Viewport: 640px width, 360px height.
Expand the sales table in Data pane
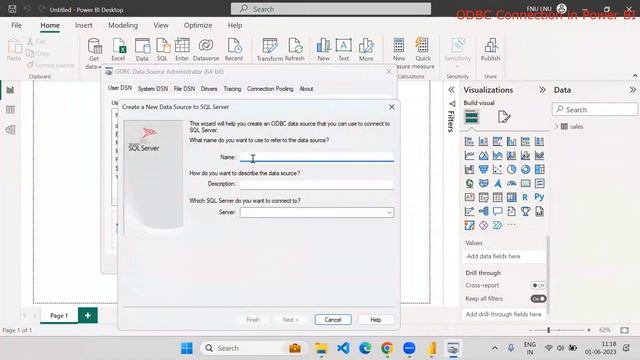pos(556,127)
